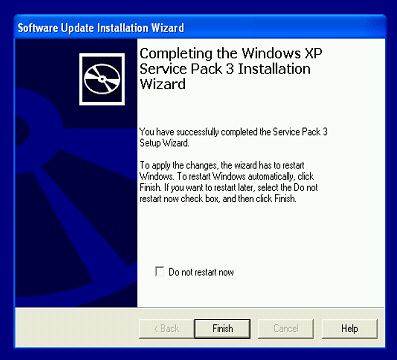The width and height of the screenshot is (397, 360).
Task: Click the Completing the Windows XP heading
Action: tap(231, 68)
